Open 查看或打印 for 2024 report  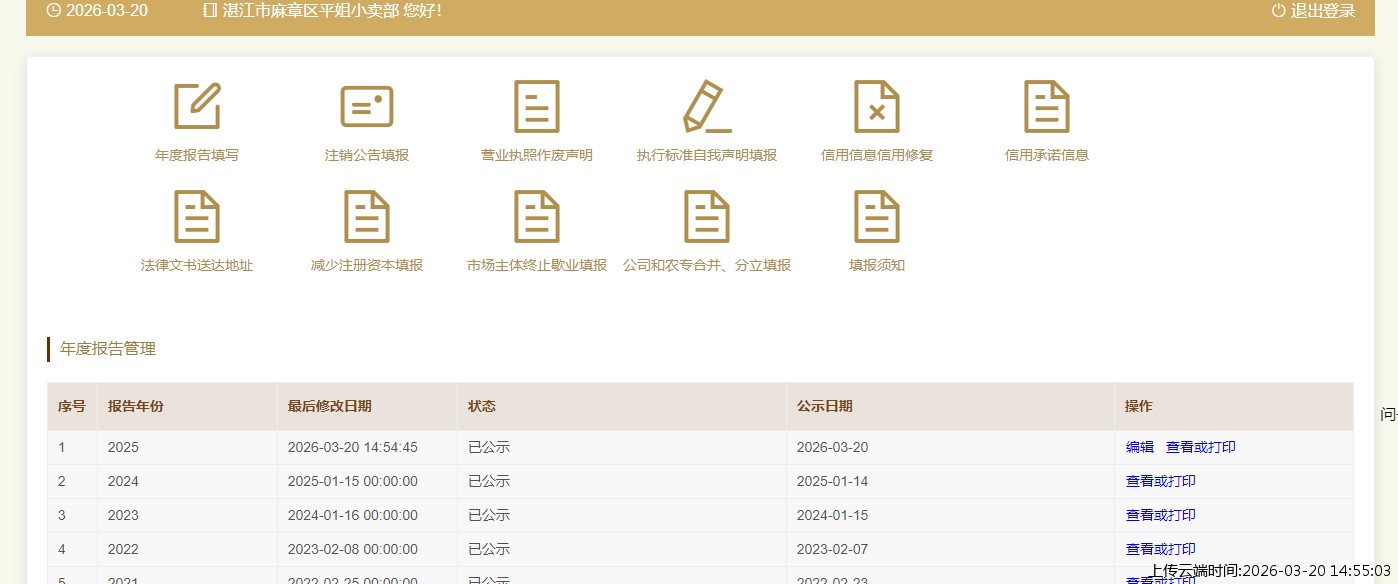[x=1161, y=481]
